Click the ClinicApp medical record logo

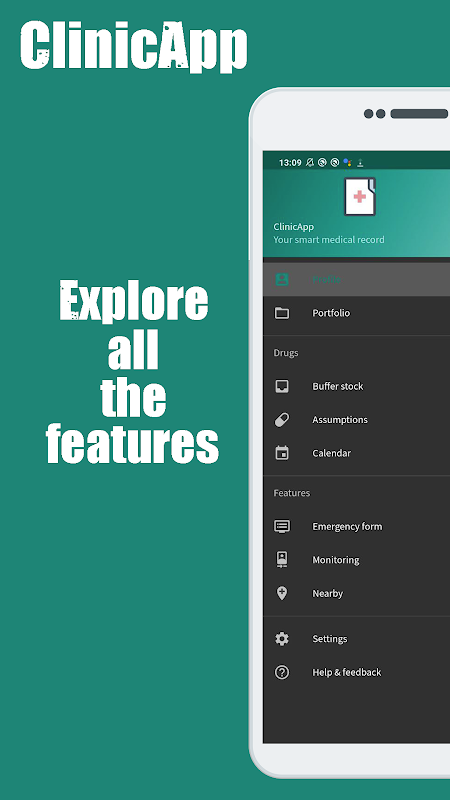[x=360, y=196]
